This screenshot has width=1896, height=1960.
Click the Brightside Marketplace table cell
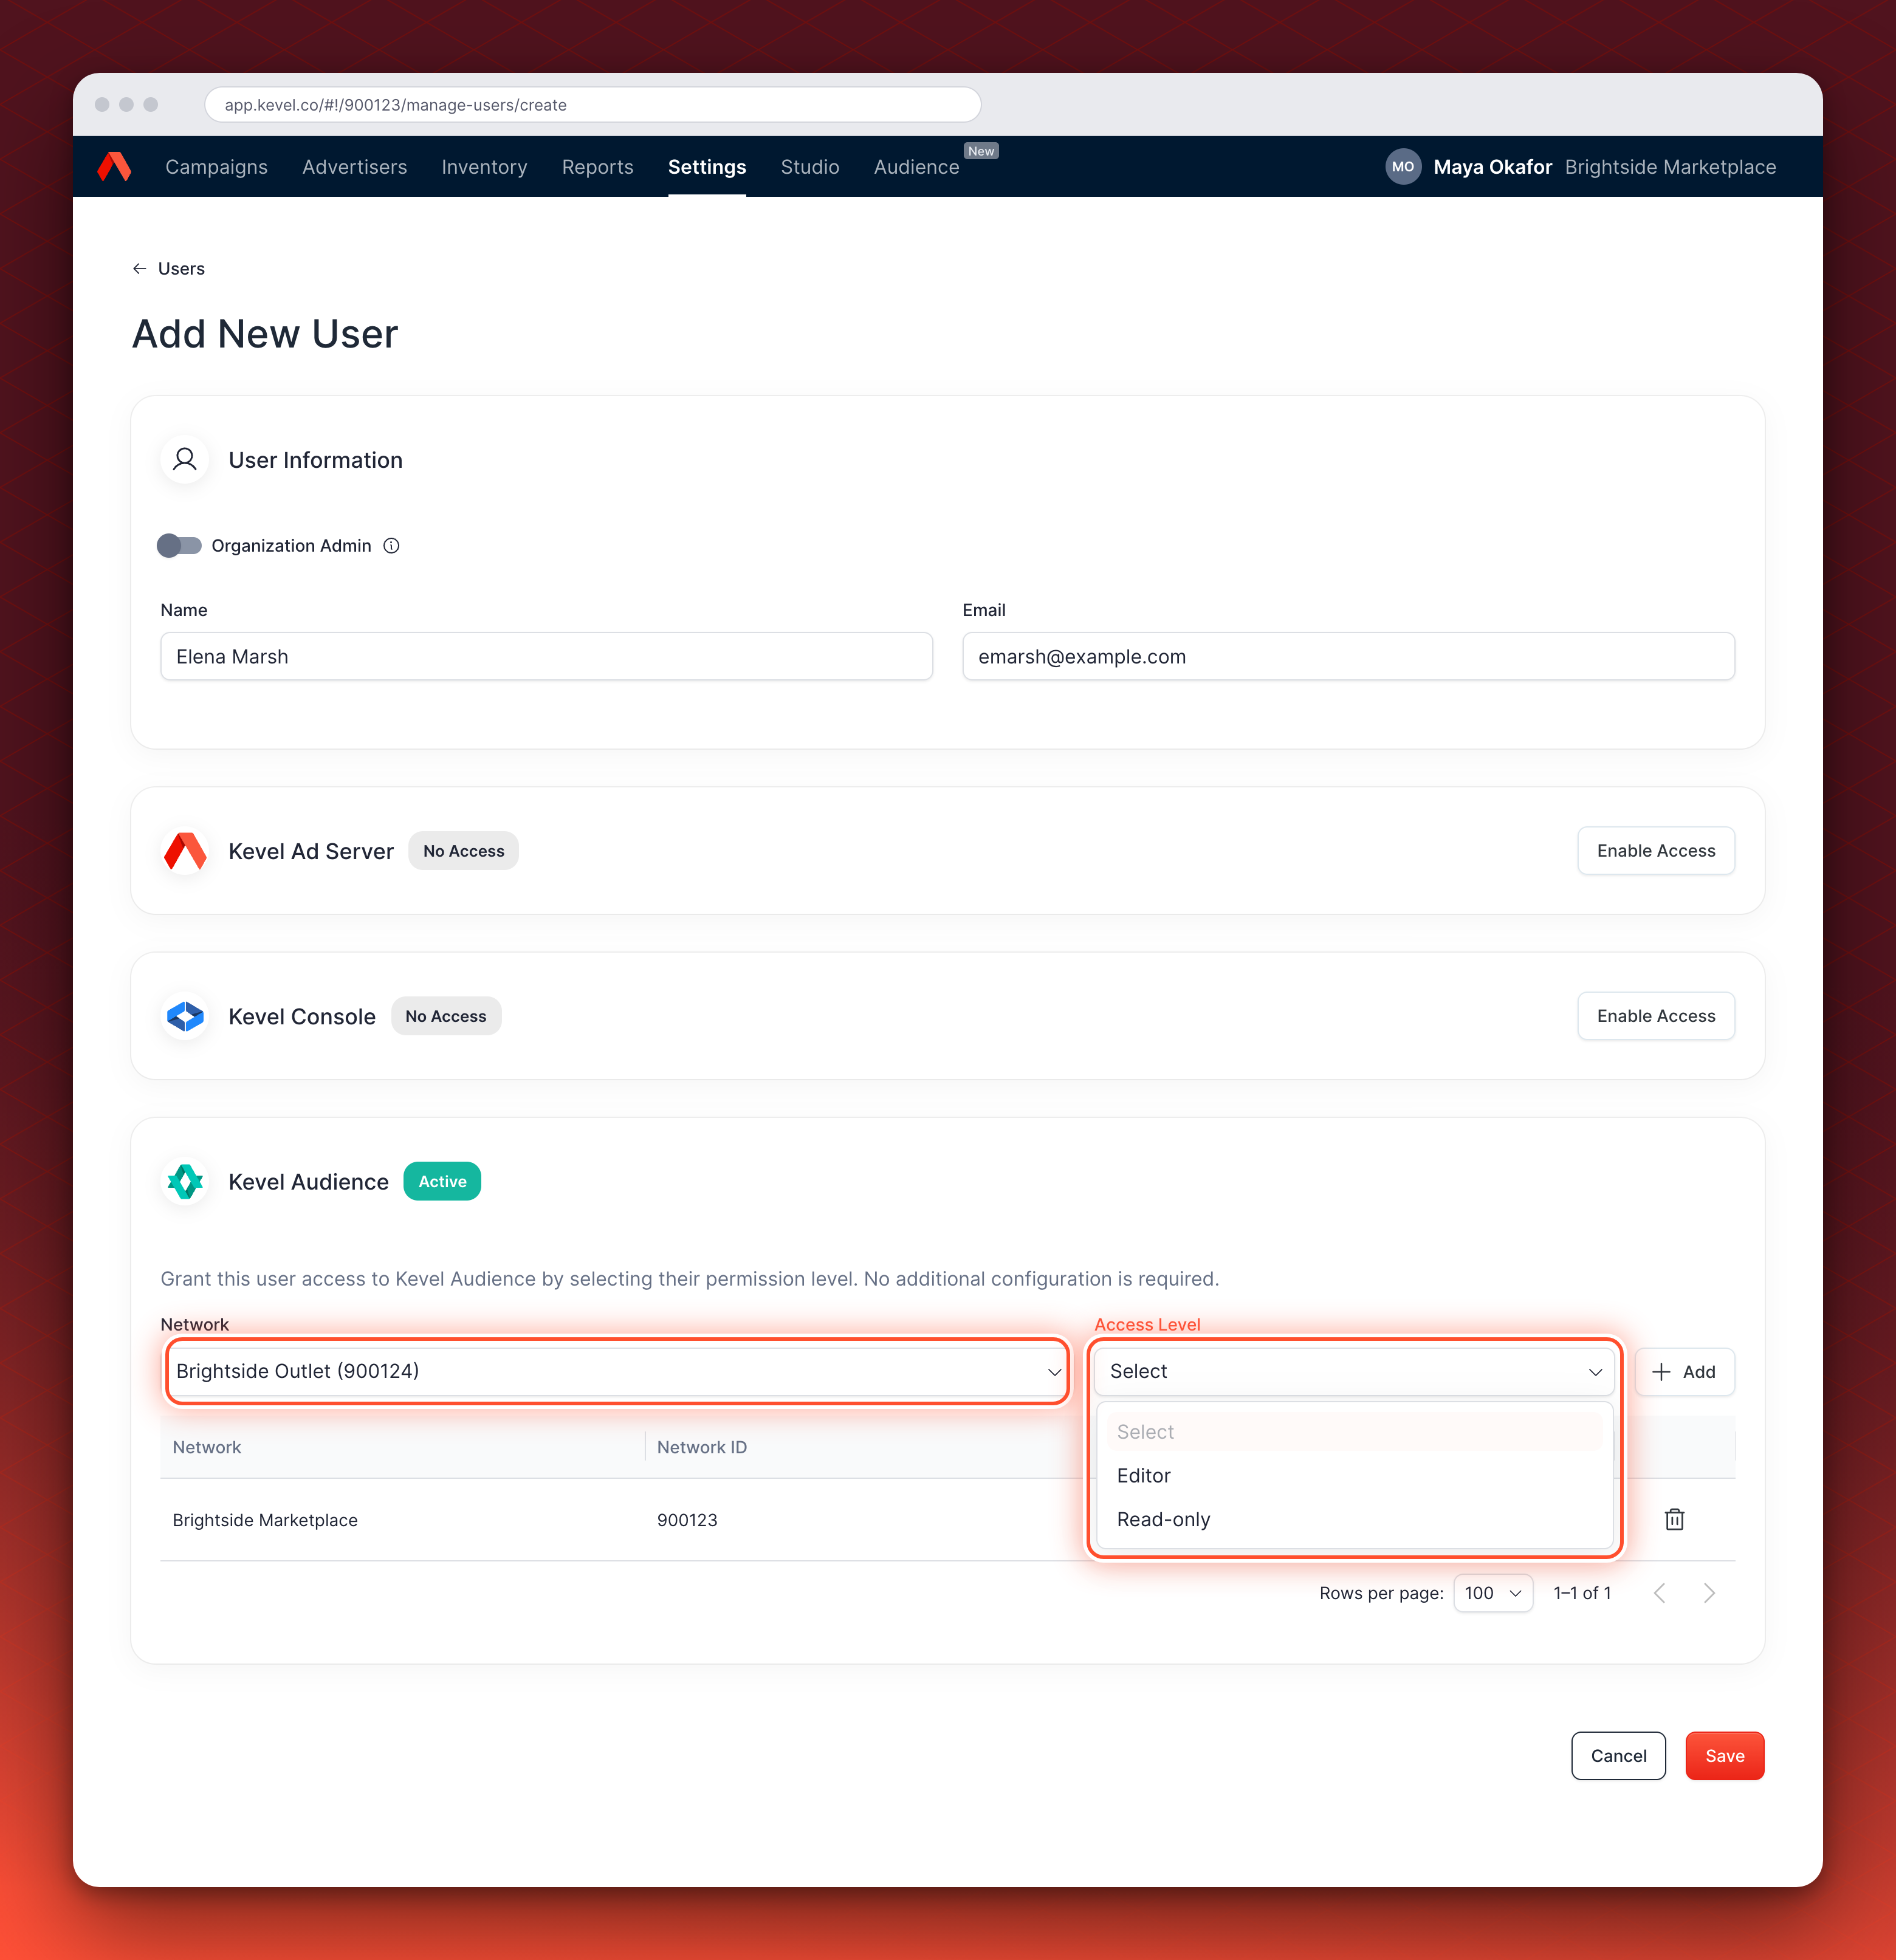[x=265, y=1520]
